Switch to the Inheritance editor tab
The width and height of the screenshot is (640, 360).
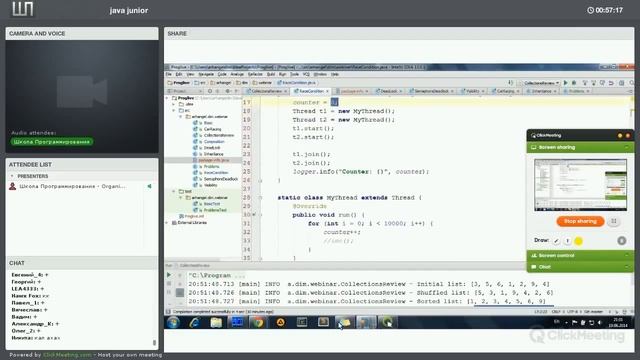pyautogui.click(x=541, y=91)
